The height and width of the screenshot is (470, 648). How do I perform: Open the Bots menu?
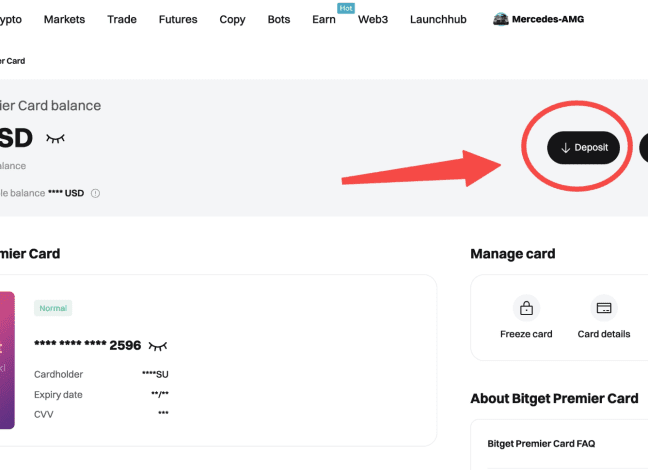(279, 19)
